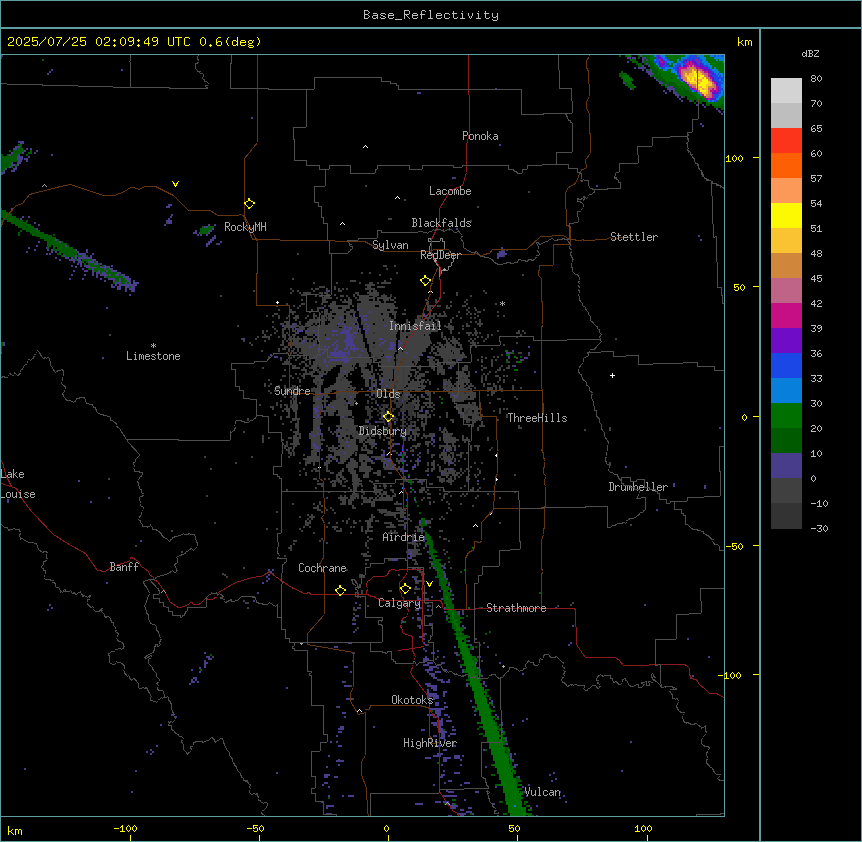
Task: Click the Sylvan label
Action: pos(390,245)
